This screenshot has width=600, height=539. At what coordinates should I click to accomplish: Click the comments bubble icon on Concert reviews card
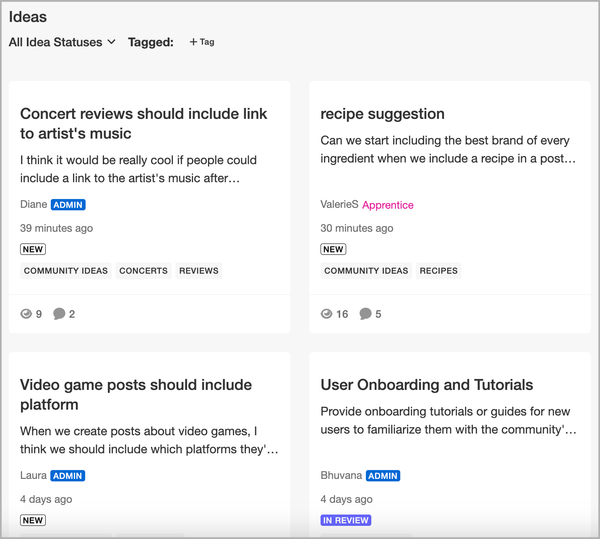click(59, 314)
